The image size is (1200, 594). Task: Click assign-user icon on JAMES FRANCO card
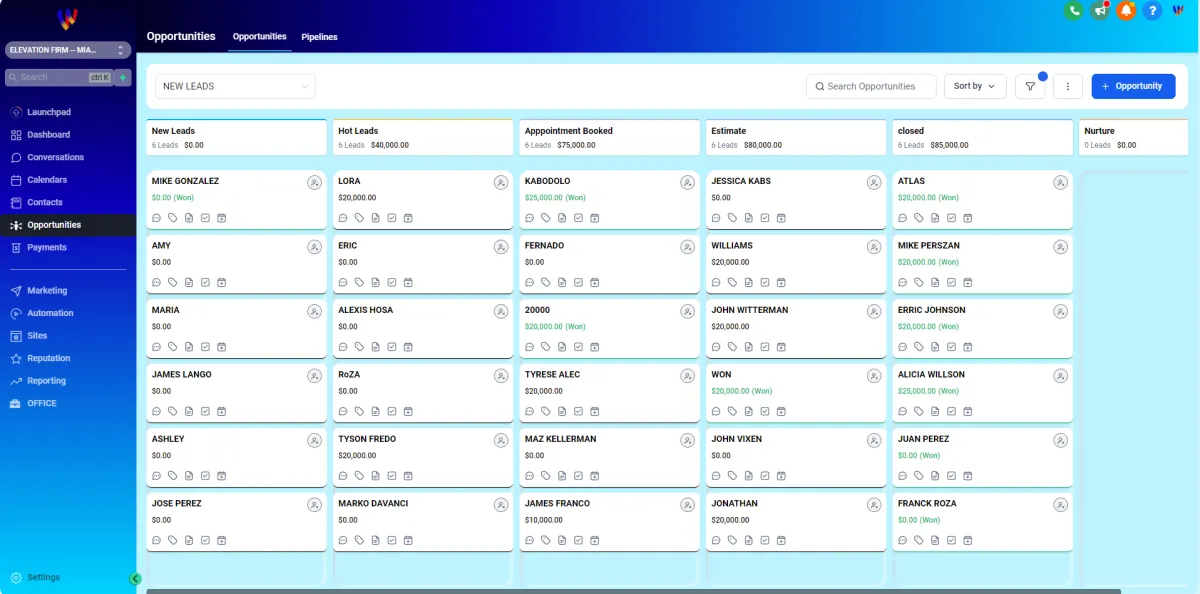point(688,505)
